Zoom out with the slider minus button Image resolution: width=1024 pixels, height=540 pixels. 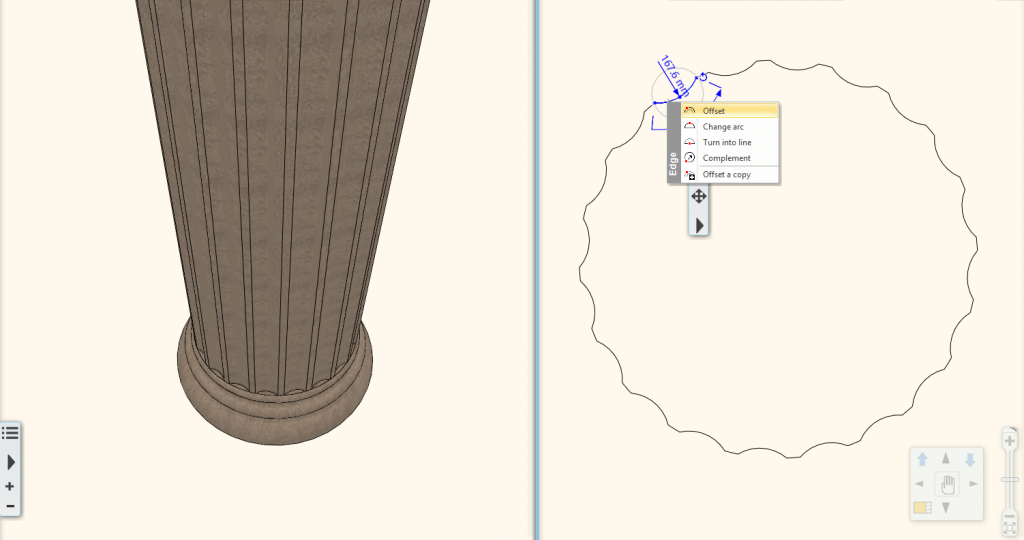point(1010,517)
